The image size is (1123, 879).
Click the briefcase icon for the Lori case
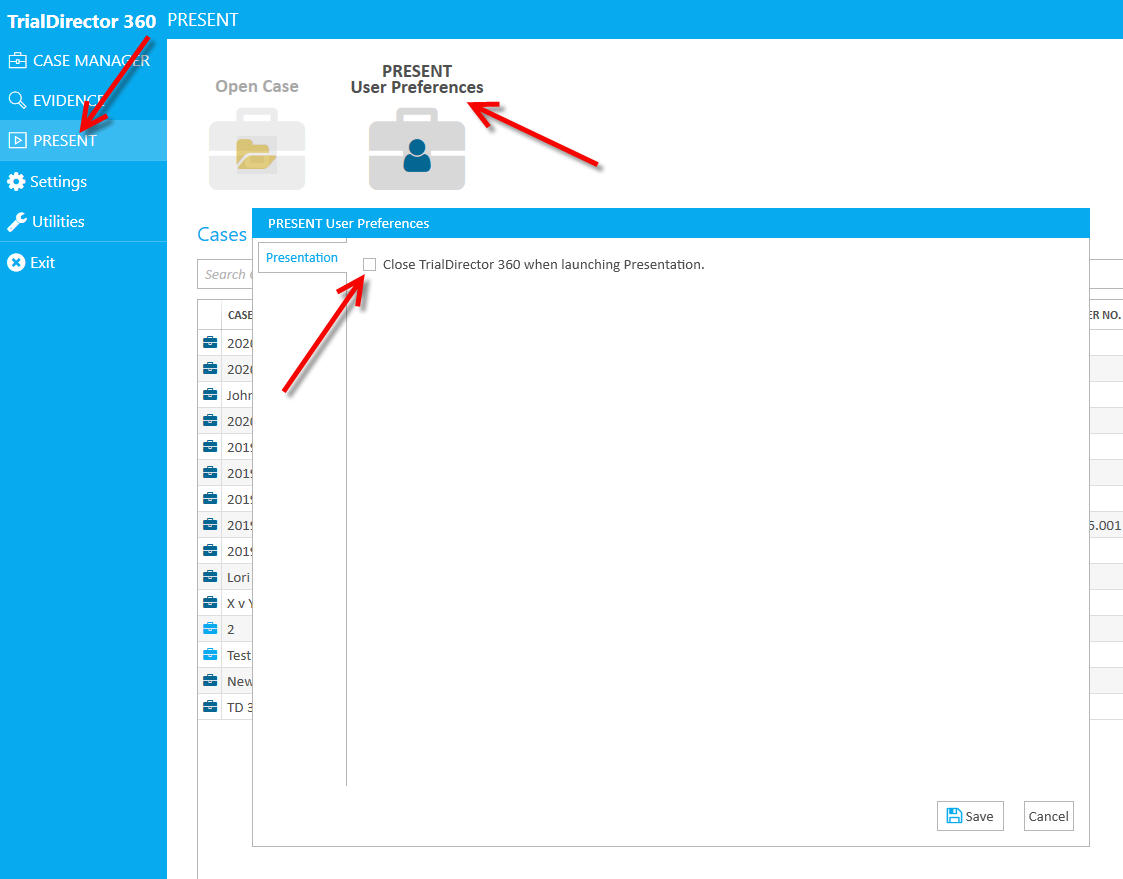(210, 577)
